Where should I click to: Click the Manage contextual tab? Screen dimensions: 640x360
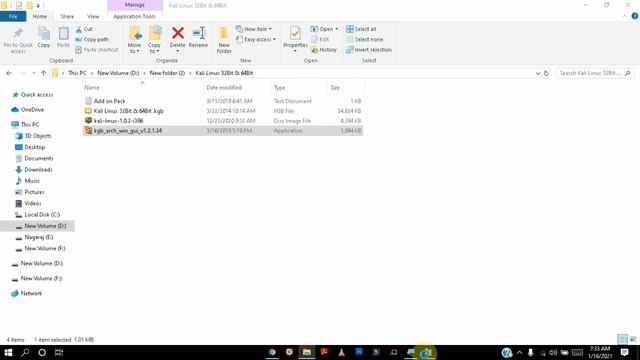(135, 5)
